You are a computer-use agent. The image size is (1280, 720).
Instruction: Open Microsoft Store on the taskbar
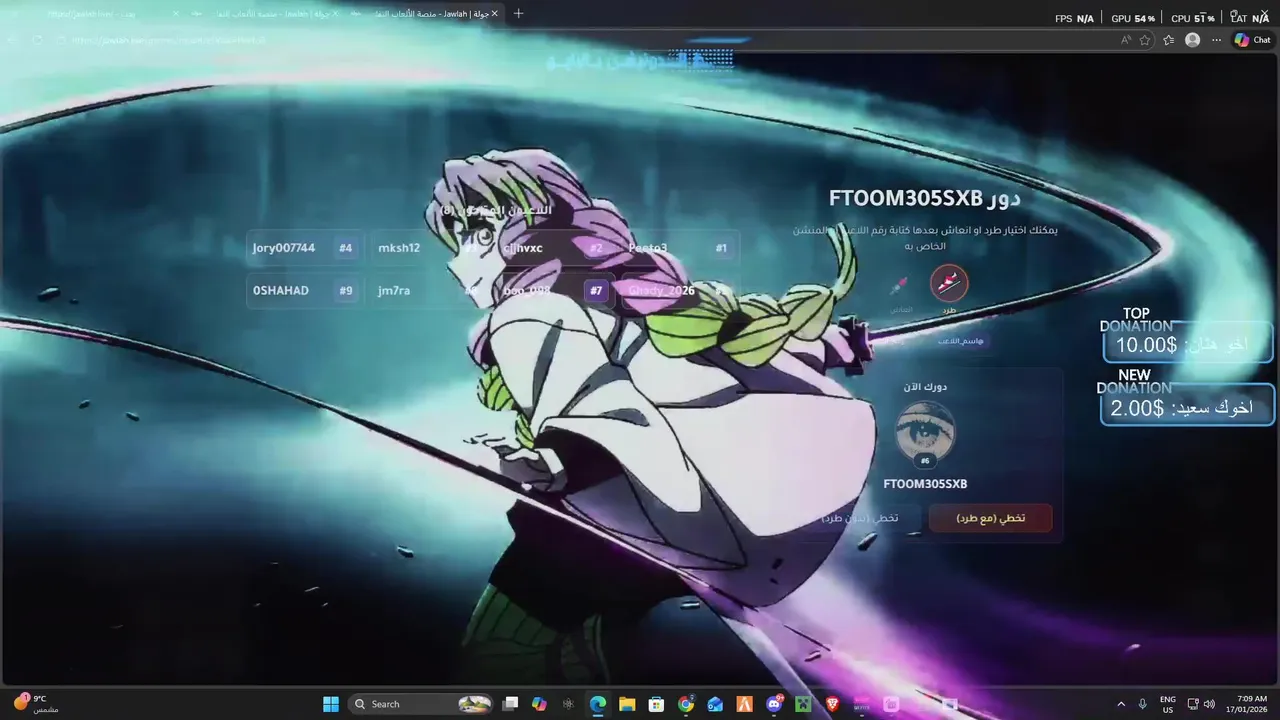pos(656,704)
